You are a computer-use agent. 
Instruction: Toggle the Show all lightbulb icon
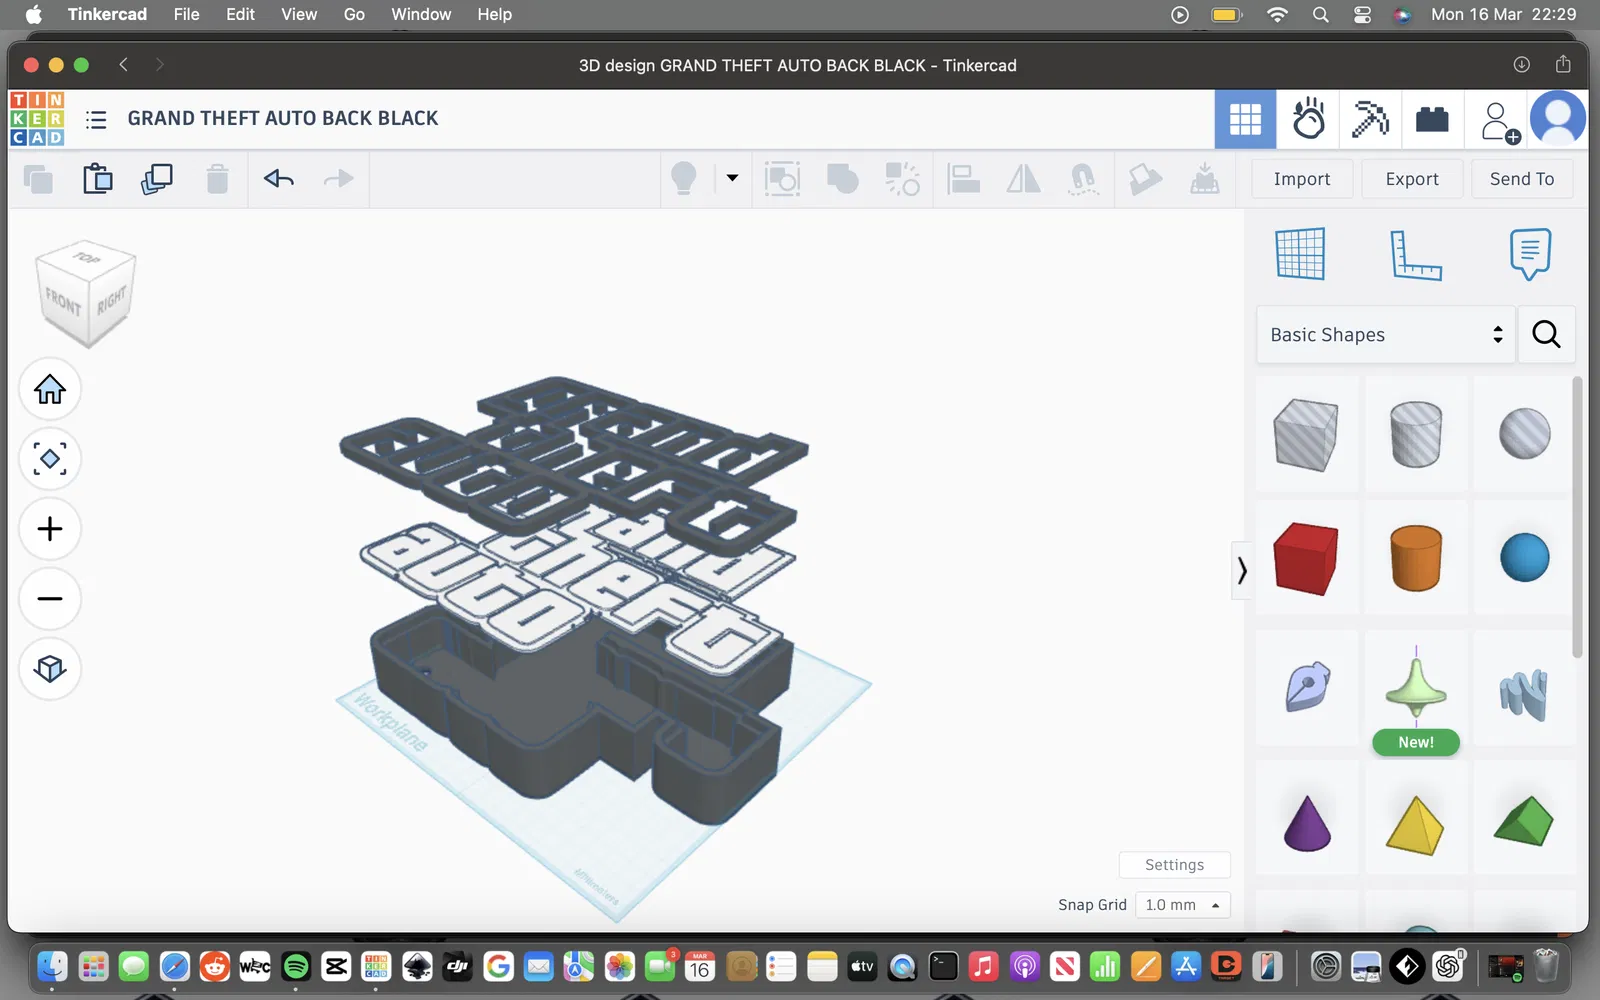(684, 179)
